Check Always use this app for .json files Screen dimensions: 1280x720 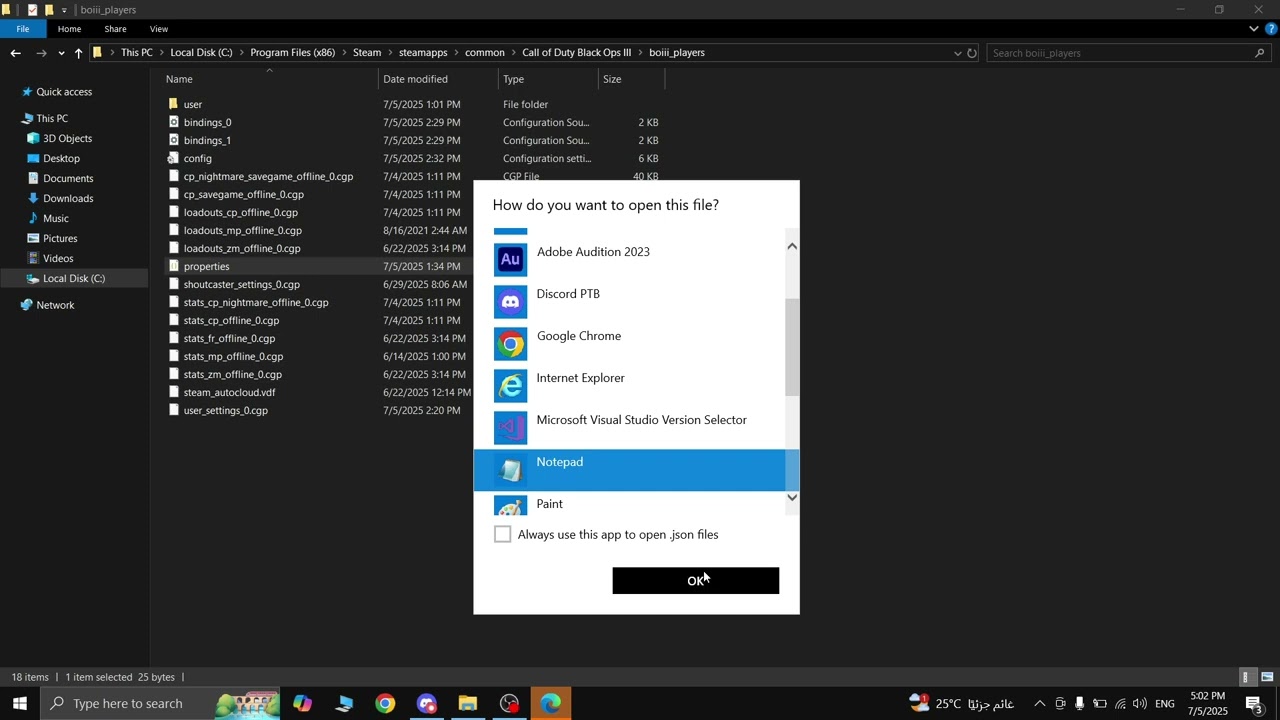point(503,535)
